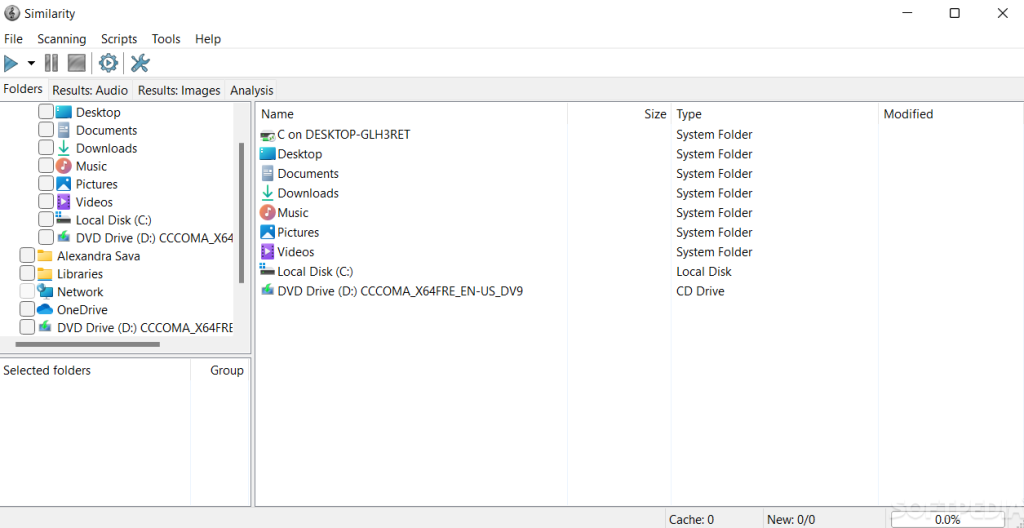Open the dropdown arrow beside the play button
1024x528 pixels.
(x=31, y=64)
